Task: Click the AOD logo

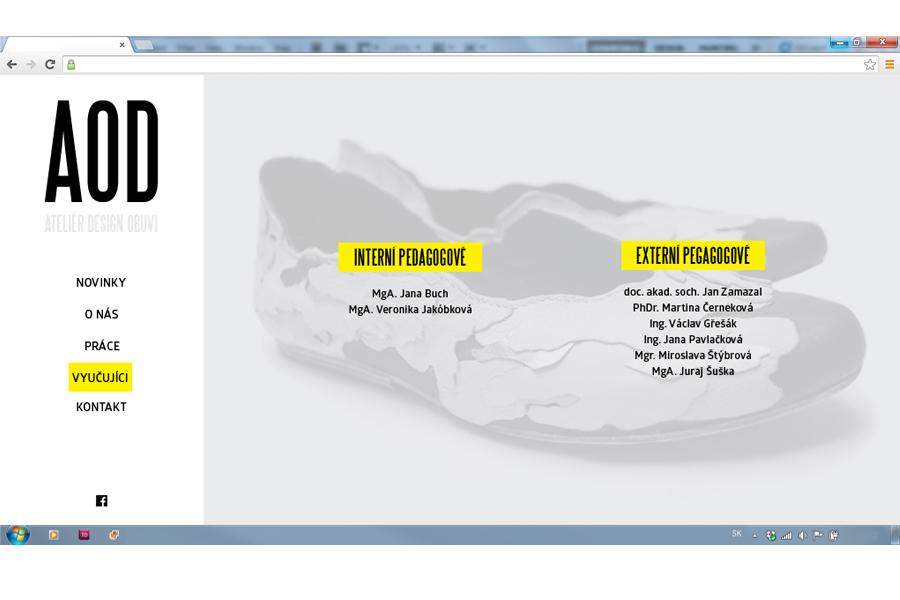Action: click(x=101, y=153)
